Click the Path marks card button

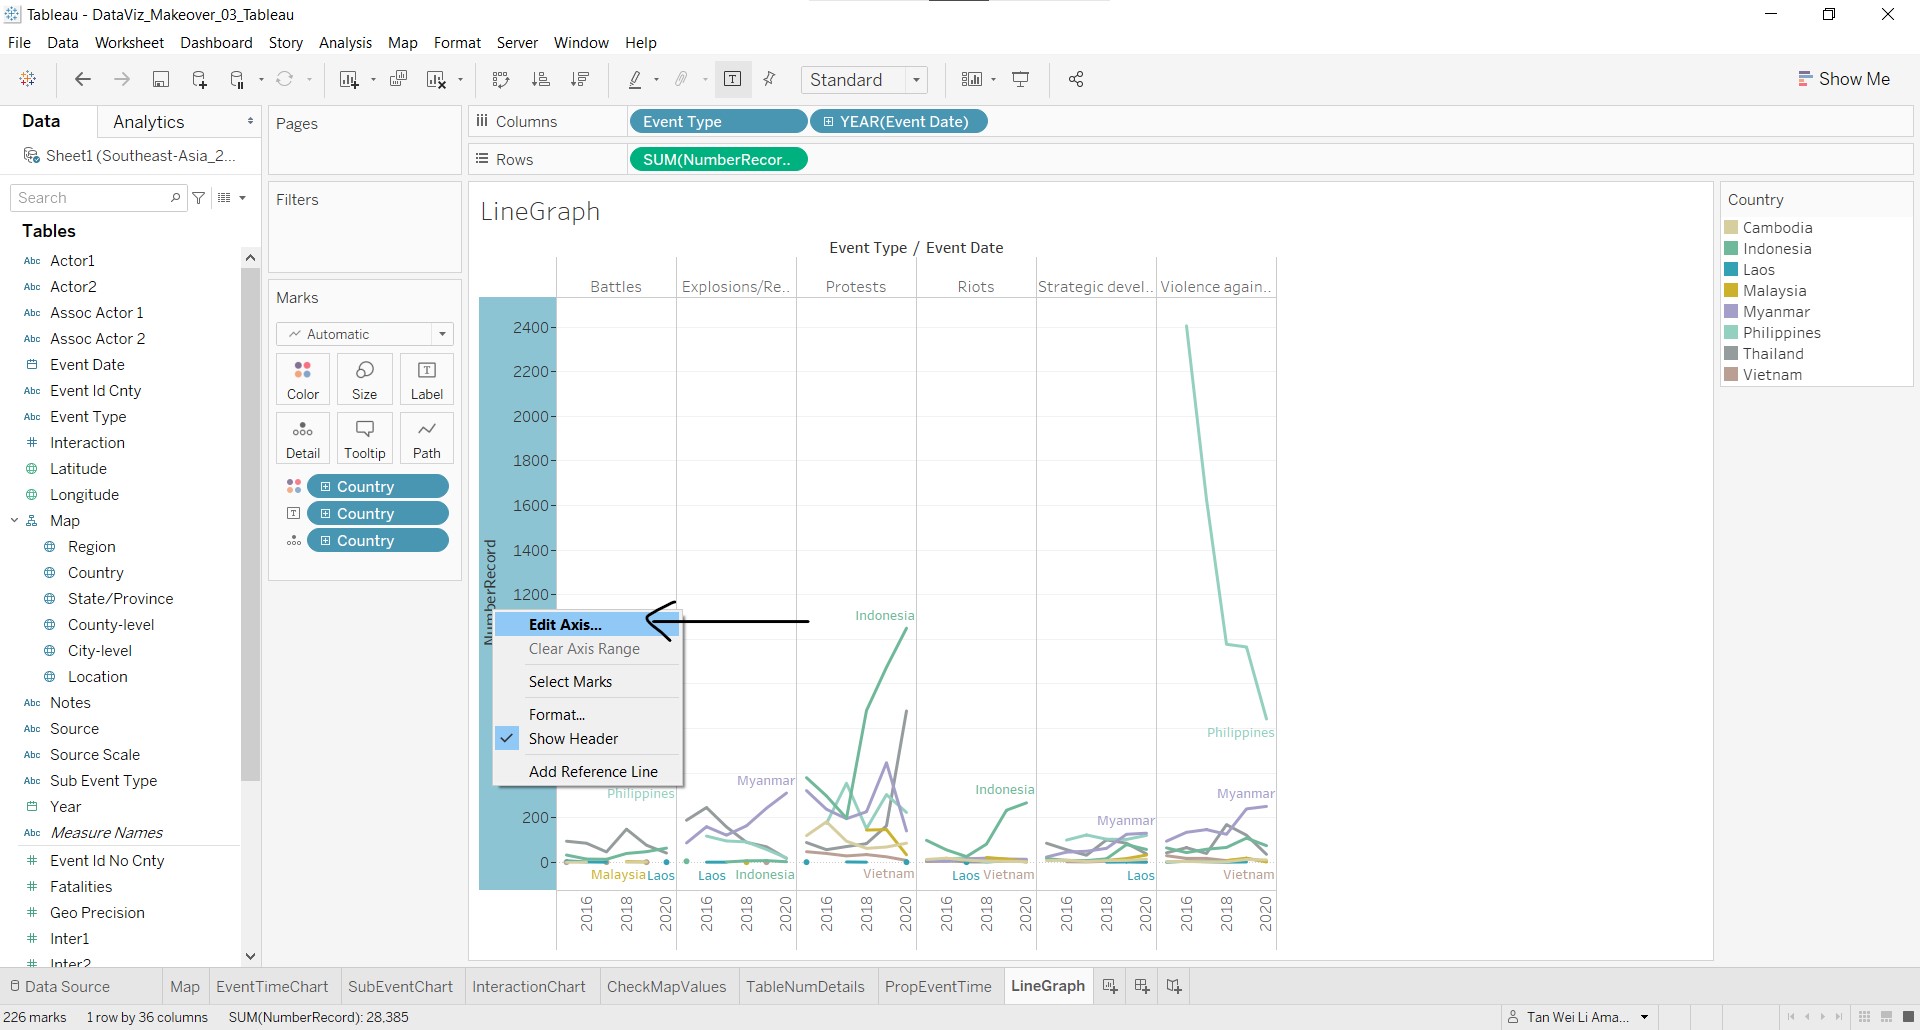click(x=426, y=438)
